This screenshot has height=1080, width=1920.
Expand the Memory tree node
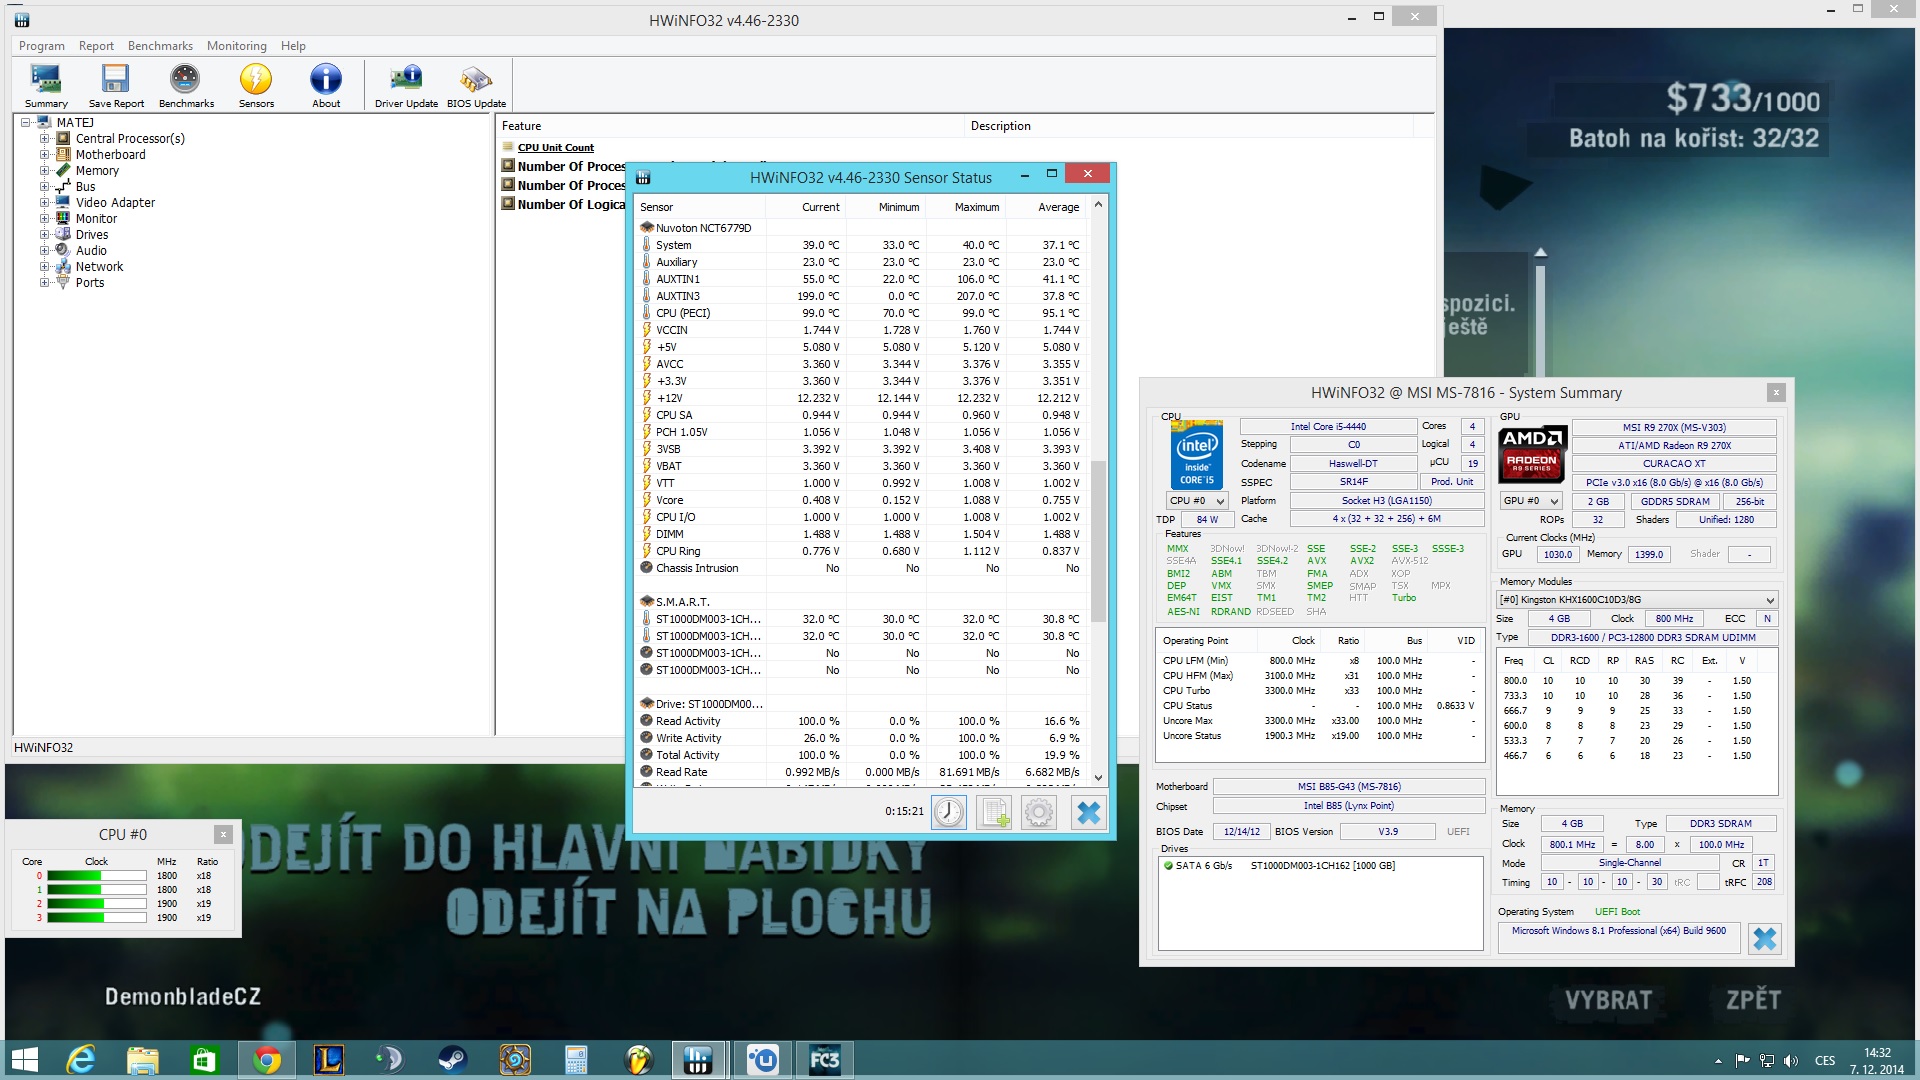click(44, 171)
